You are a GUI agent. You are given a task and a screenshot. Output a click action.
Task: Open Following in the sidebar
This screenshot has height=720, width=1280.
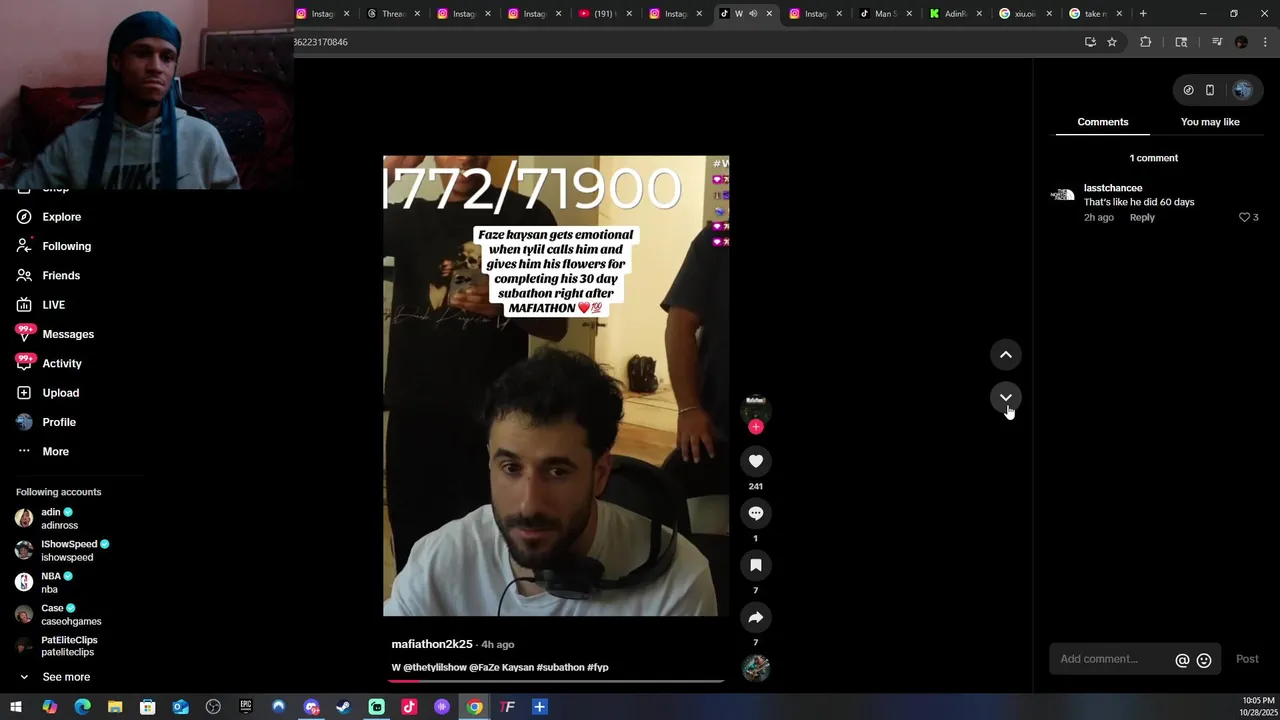tap(66, 246)
